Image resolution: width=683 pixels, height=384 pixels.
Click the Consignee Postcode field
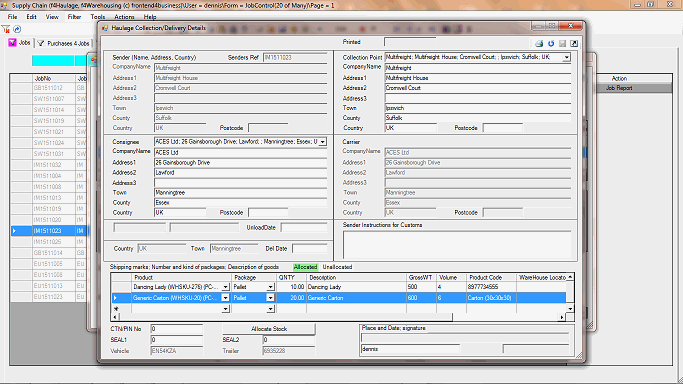(267, 212)
